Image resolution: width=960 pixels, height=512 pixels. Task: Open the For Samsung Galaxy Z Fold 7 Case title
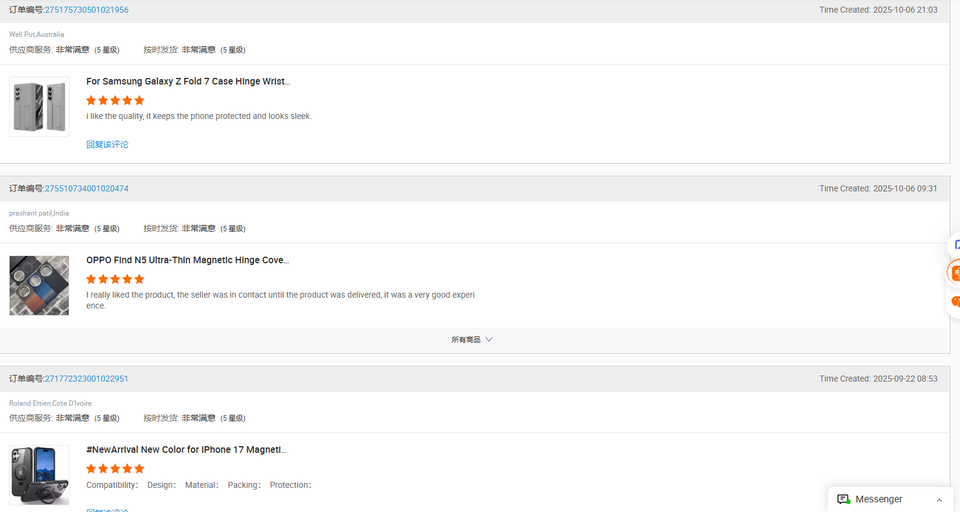(188, 82)
